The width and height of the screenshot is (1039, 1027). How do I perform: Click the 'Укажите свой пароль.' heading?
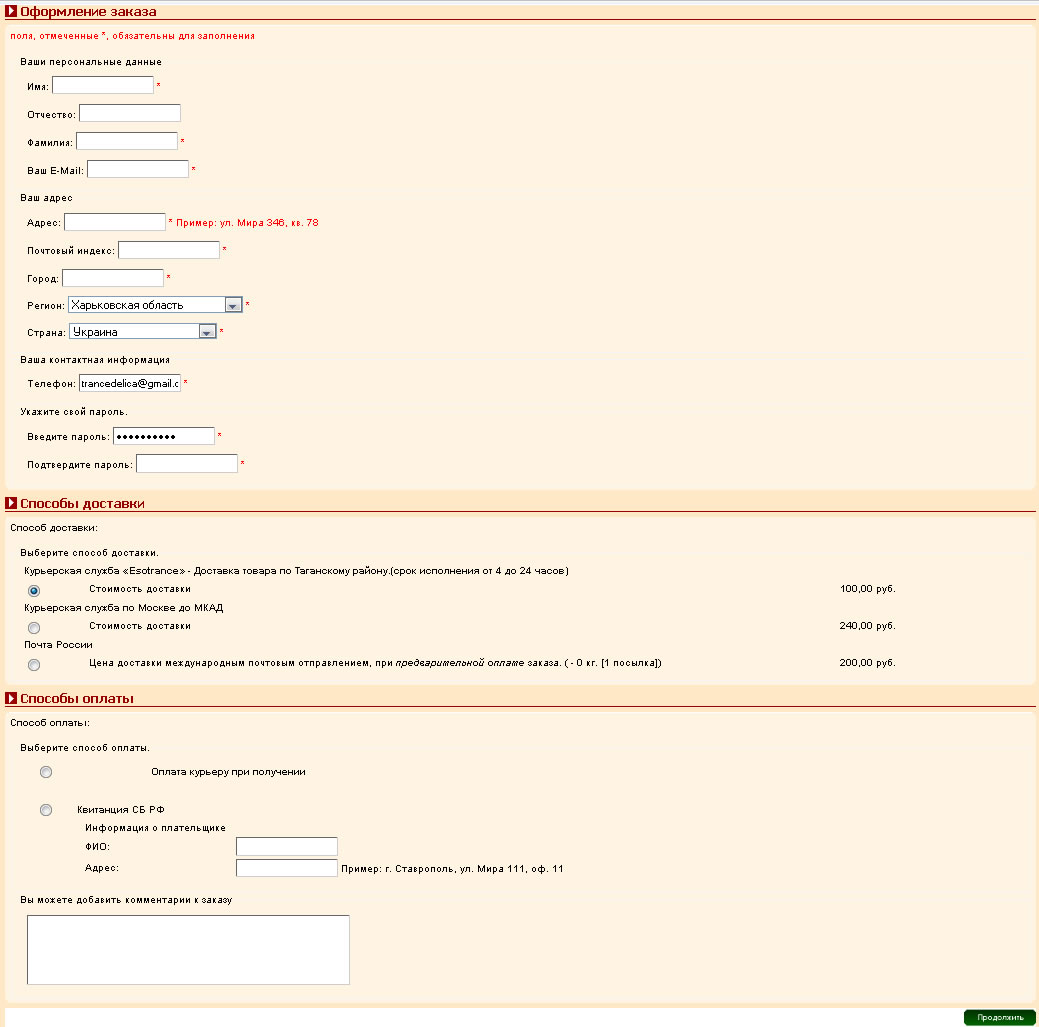point(74,411)
